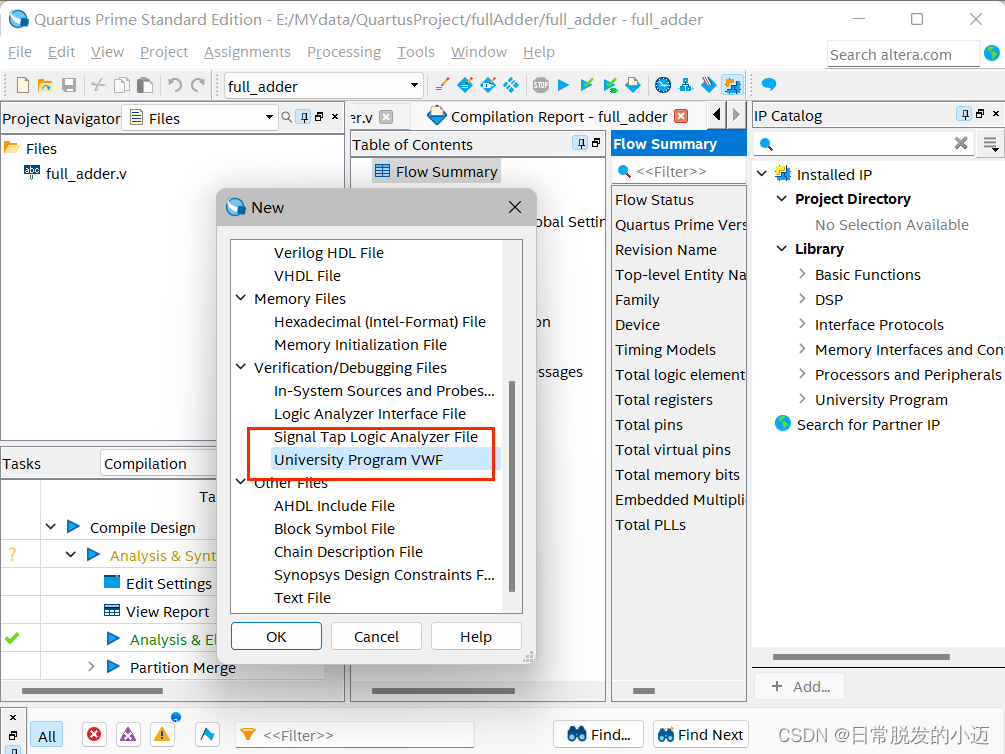This screenshot has height=754, width=1005.
Task: Click Cancel in the New dialog
Action: pyautogui.click(x=376, y=636)
